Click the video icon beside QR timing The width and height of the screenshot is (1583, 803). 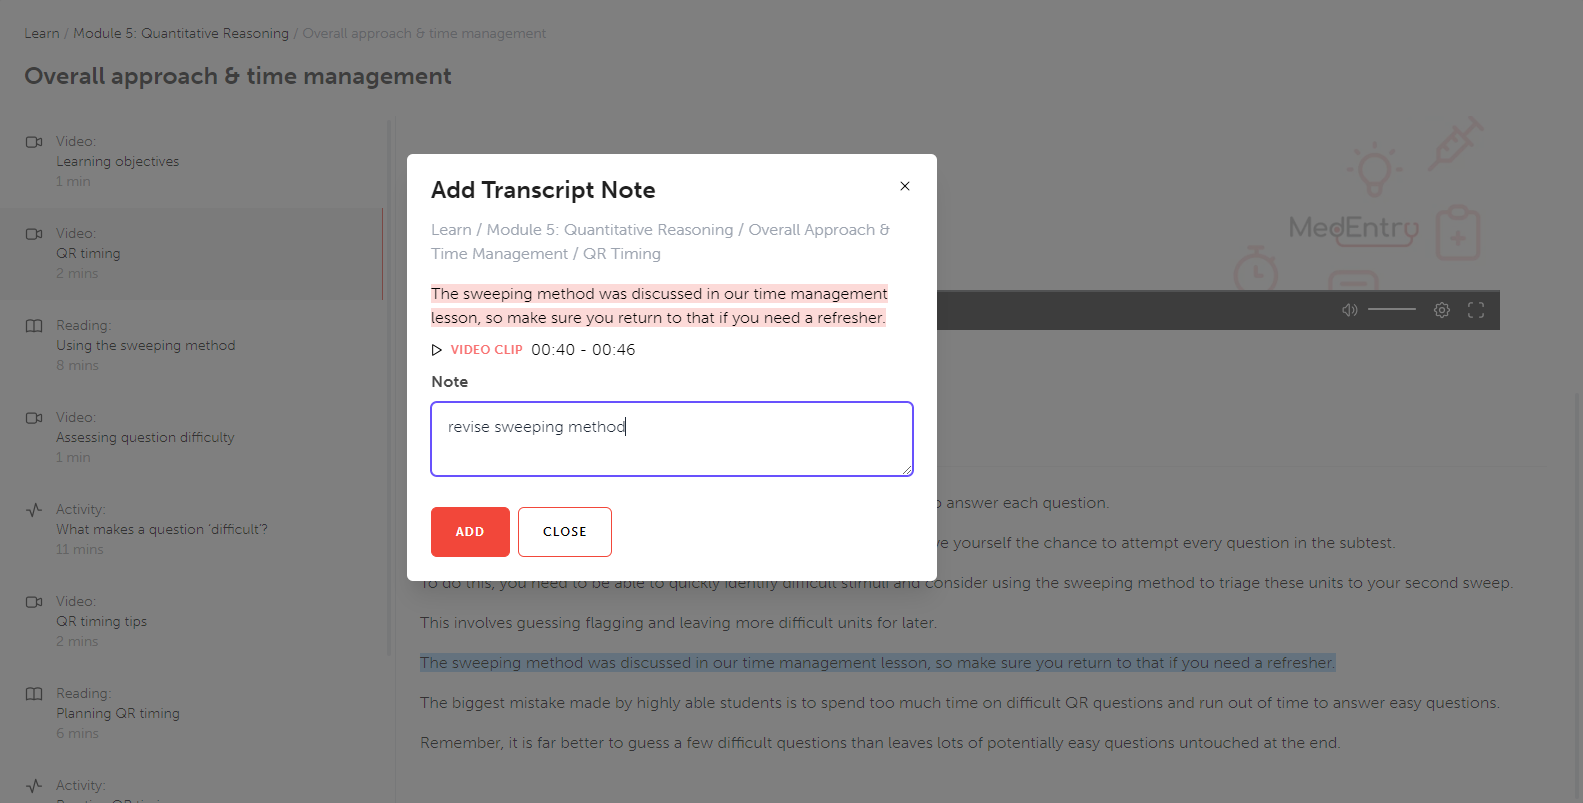click(x=34, y=234)
